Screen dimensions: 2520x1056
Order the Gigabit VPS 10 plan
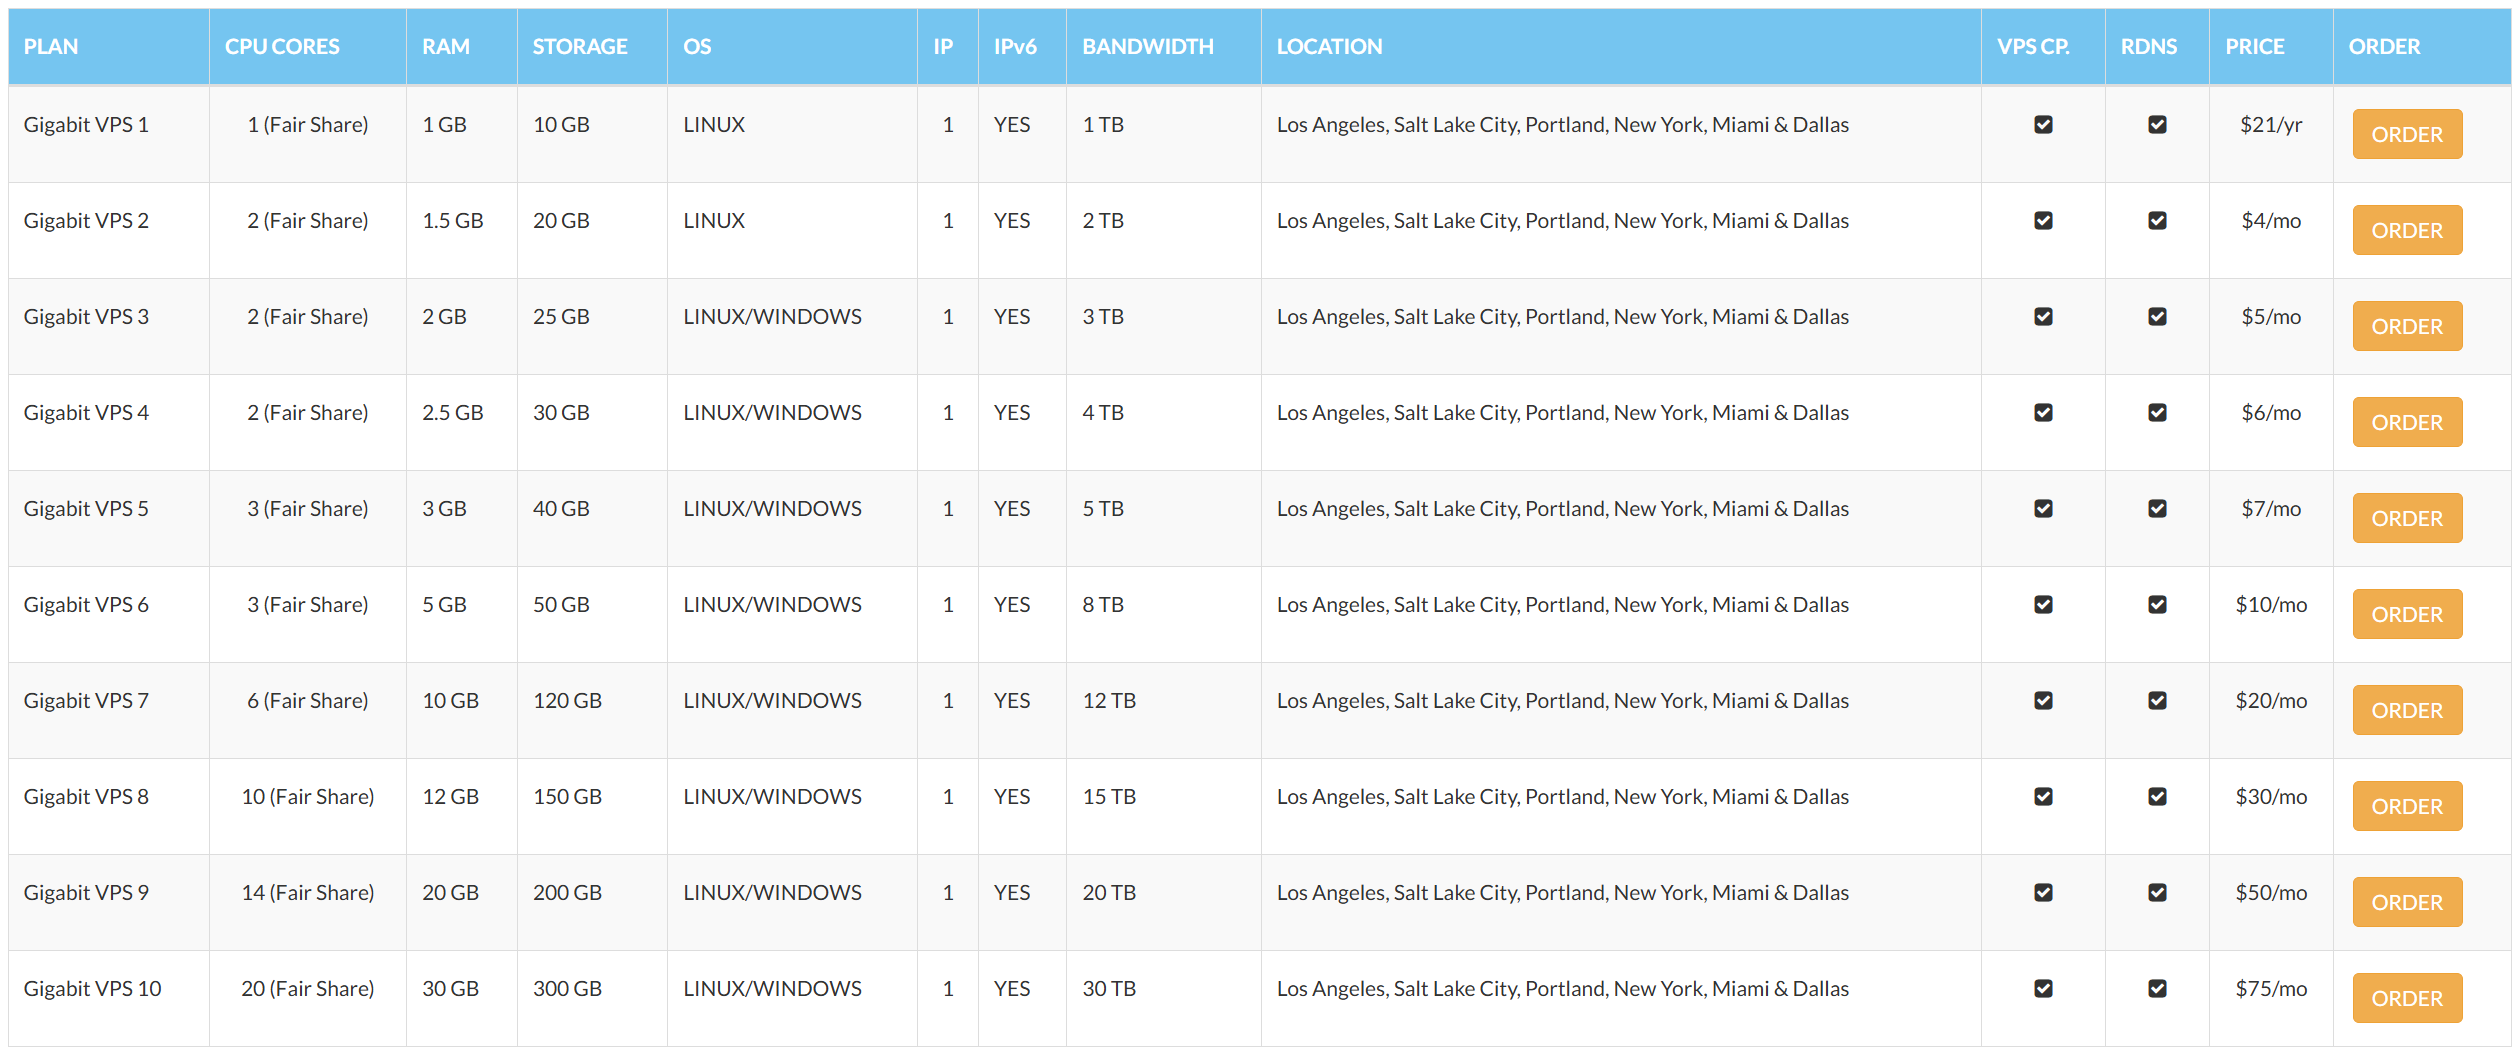point(2407,998)
